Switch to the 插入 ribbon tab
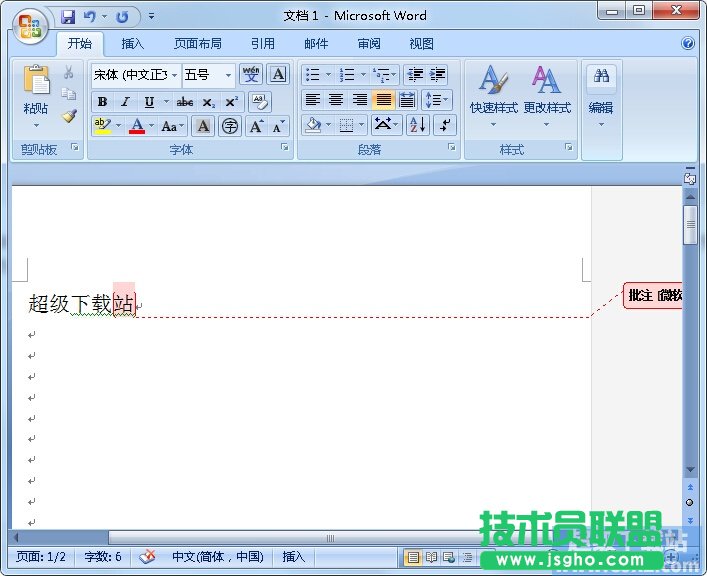 tap(132, 44)
